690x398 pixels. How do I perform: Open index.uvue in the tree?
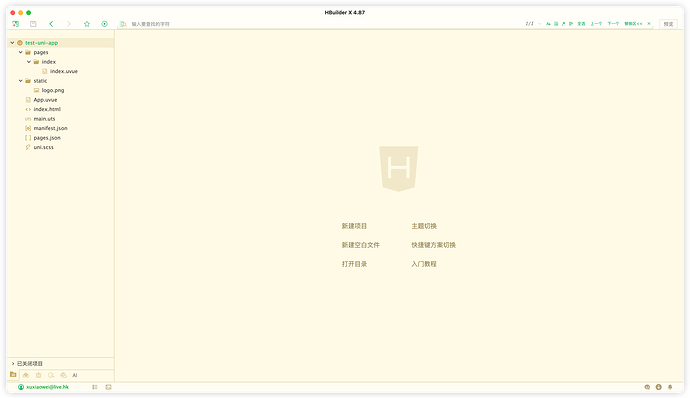click(x=64, y=71)
